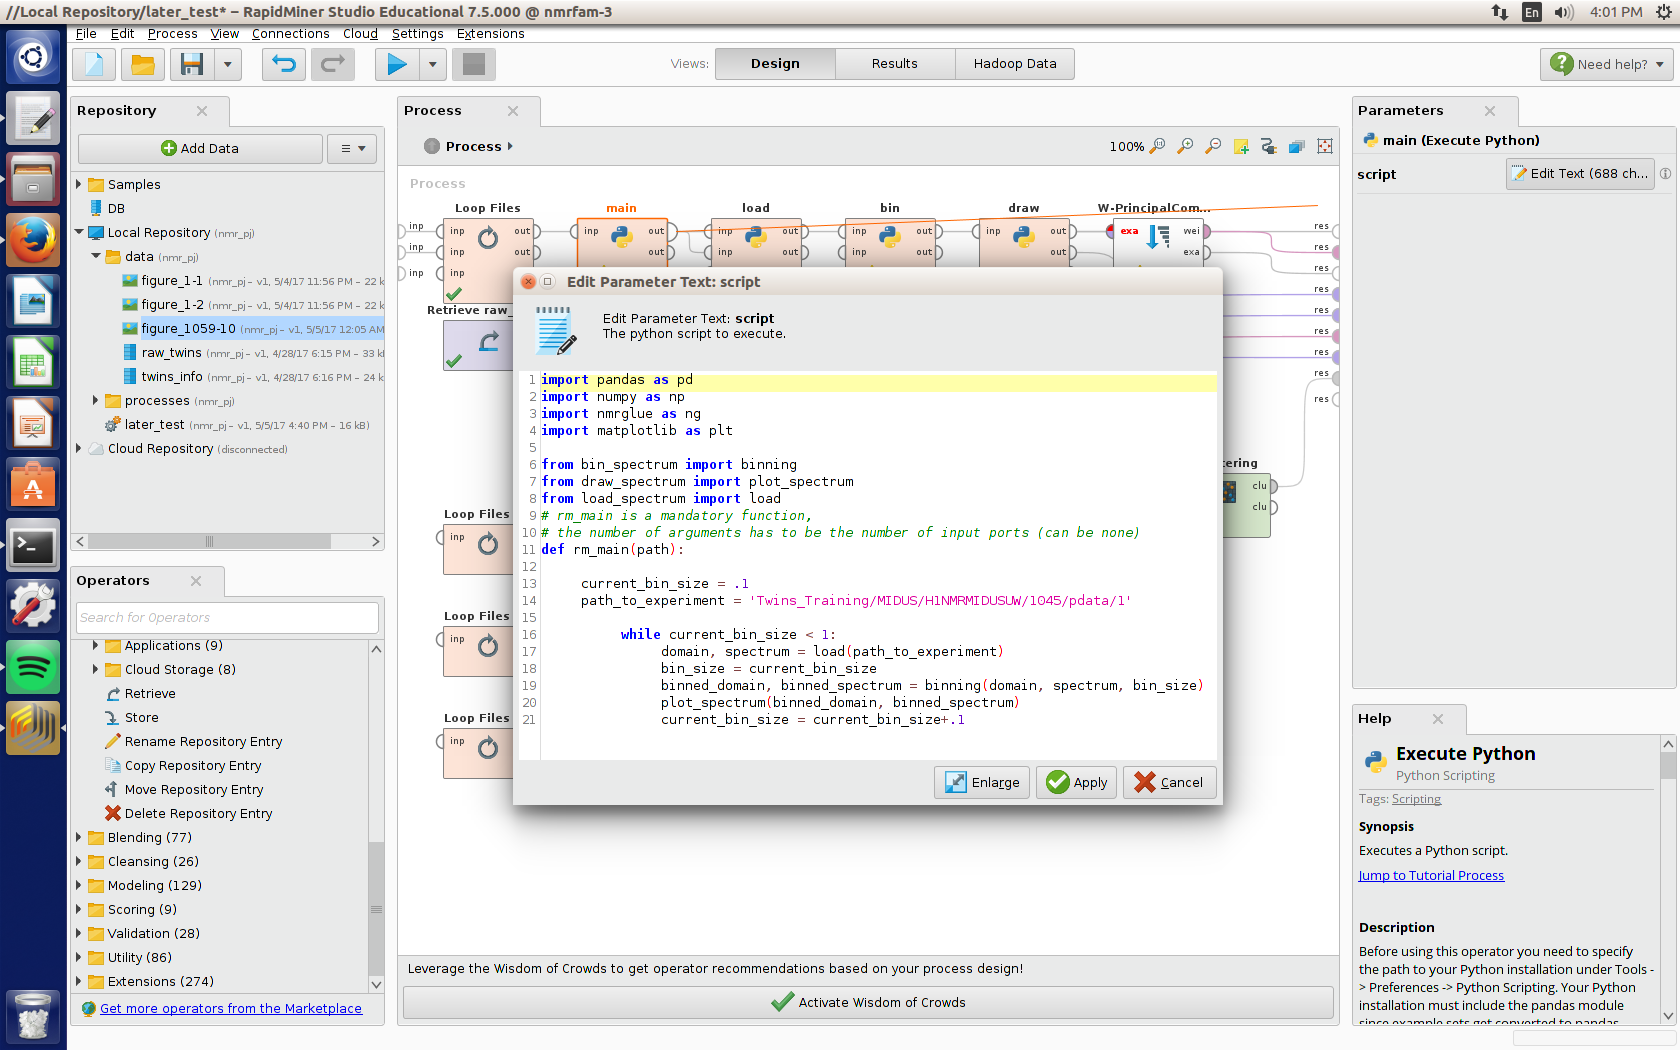Open the Extensions menu
This screenshot has width=1680, height=1050.
tap(490, 33)
